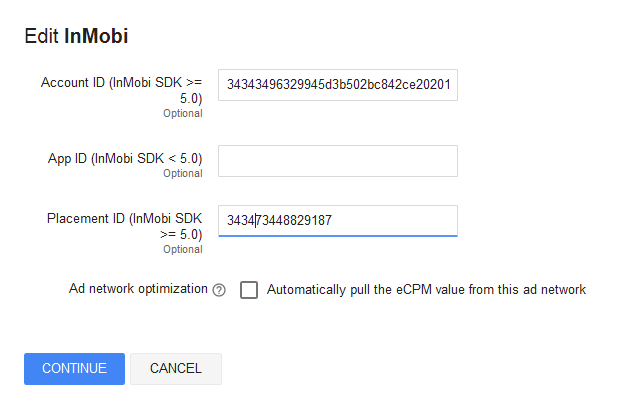Click the 'Placement ID (InMobi SDK >= 5.0)' label
This screenshot has height=409, width=620.
point(124,227)
